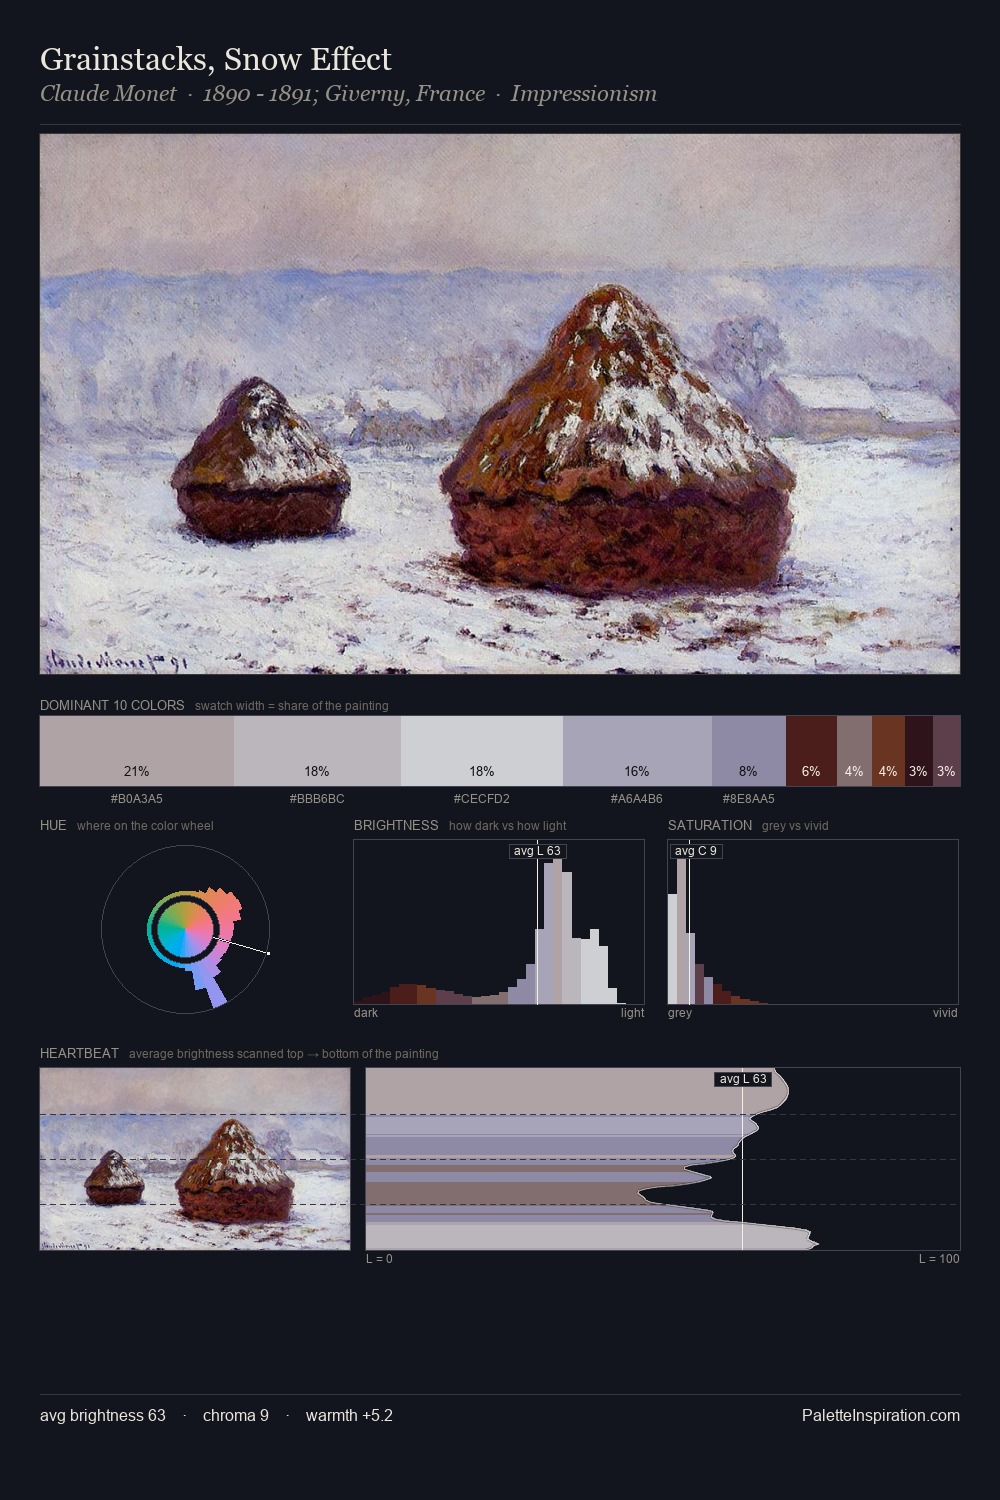Click the 'dark' brightness axis label
This screenshot has height=1500, width=1000.
click(x=366, y=1013)
